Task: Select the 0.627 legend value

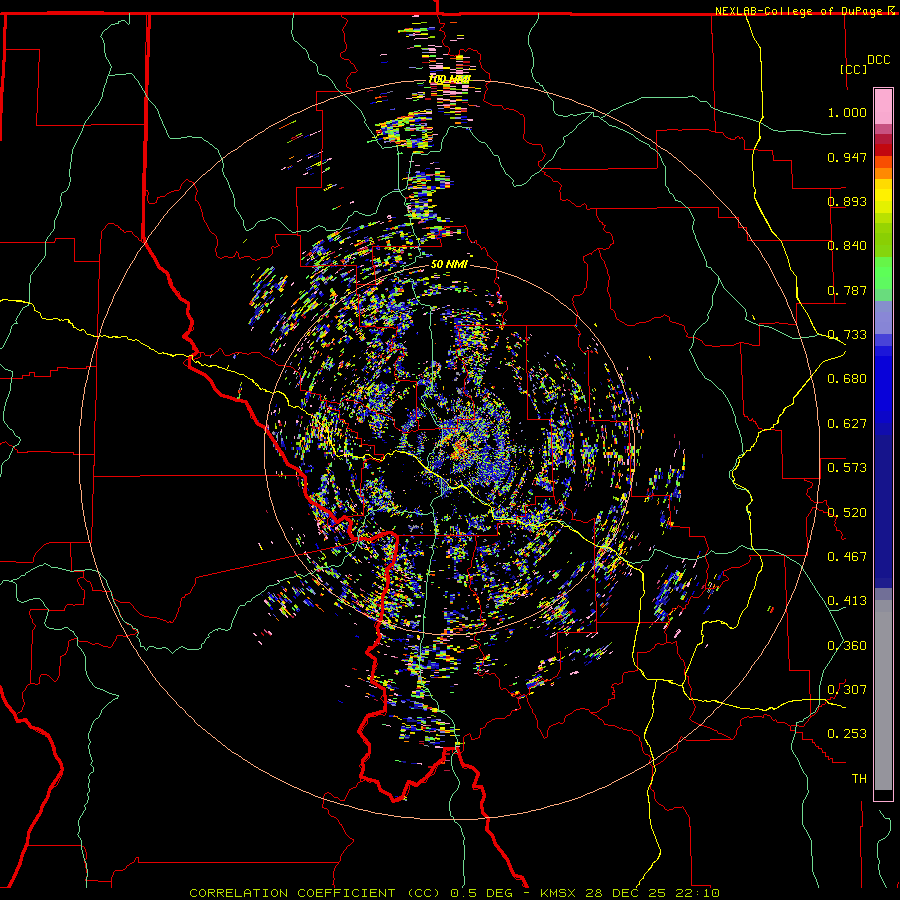Action: tap(847, 424)
